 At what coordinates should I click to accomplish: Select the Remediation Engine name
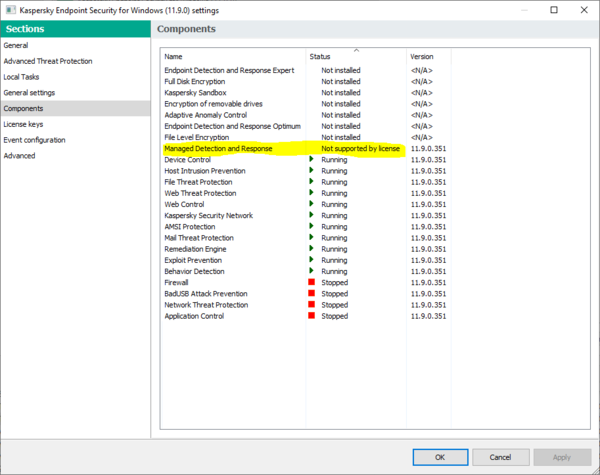click(195, 249)
